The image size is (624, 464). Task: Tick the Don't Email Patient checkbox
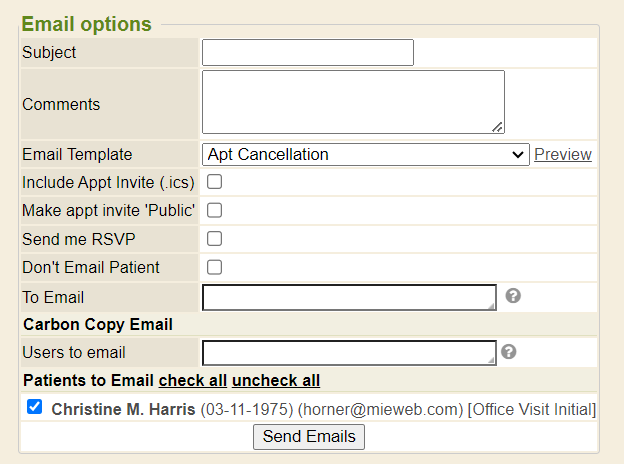point(214,267)
